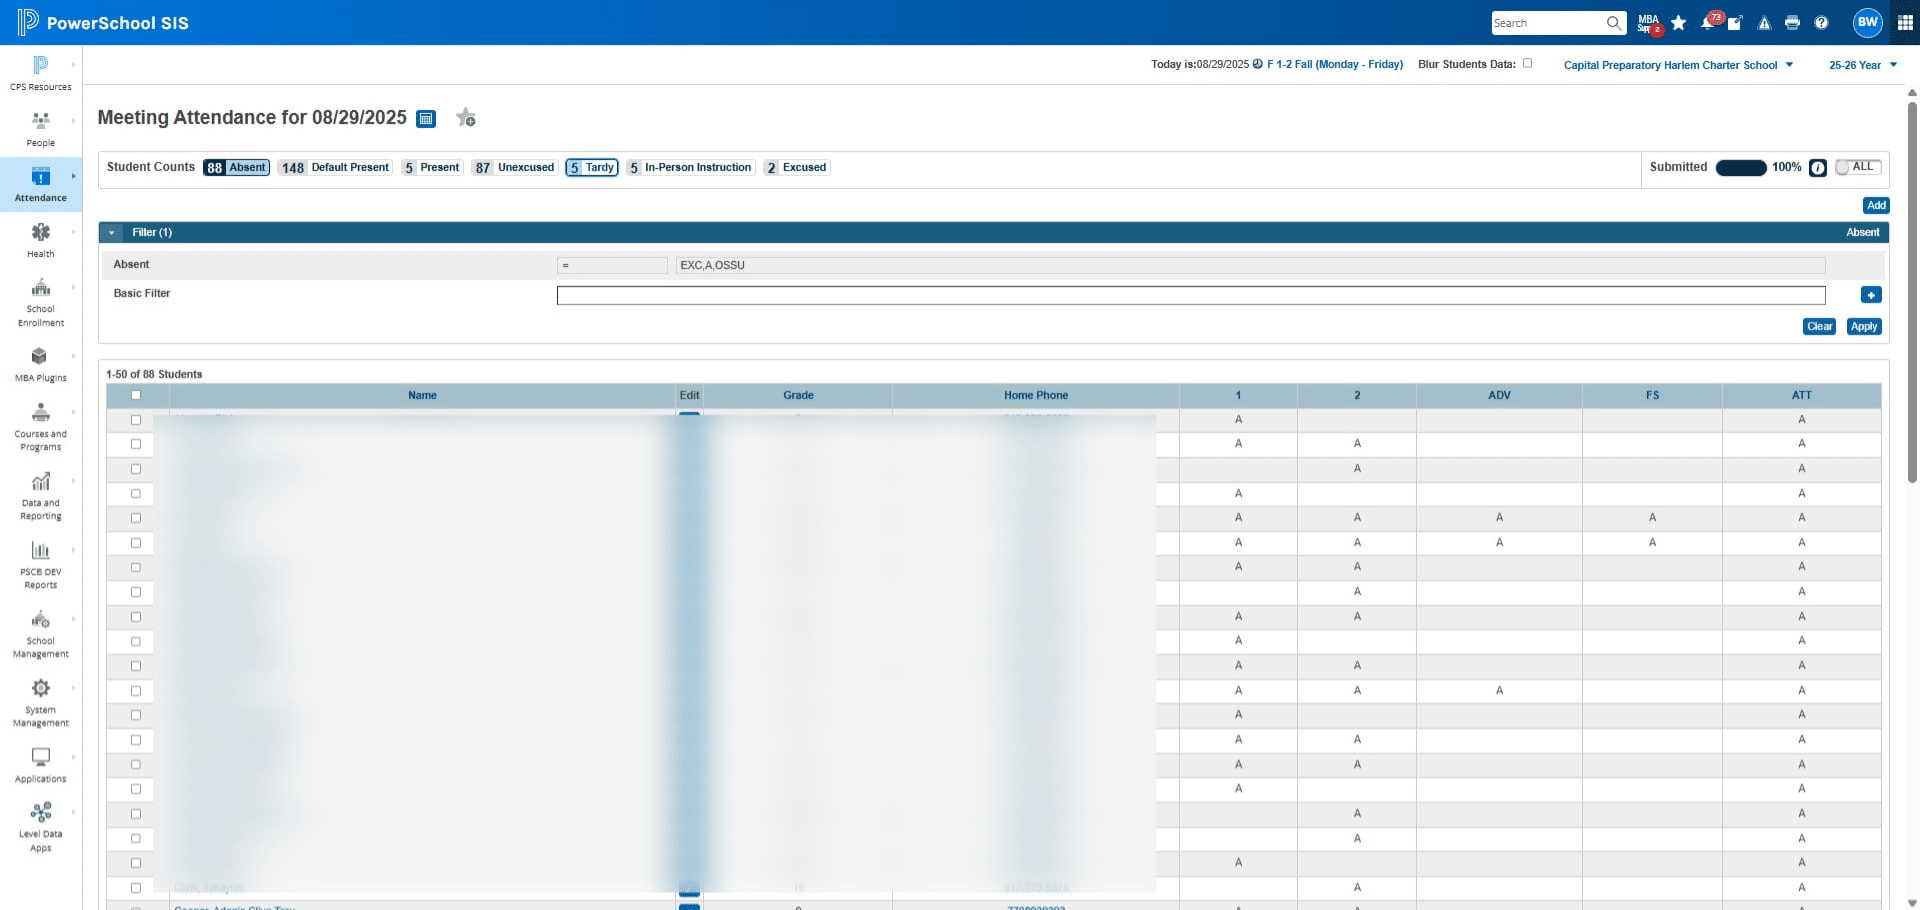Open MBA Plugins in the sidebar
Screen dimensions: 1920x910
[x=40, y=364]
